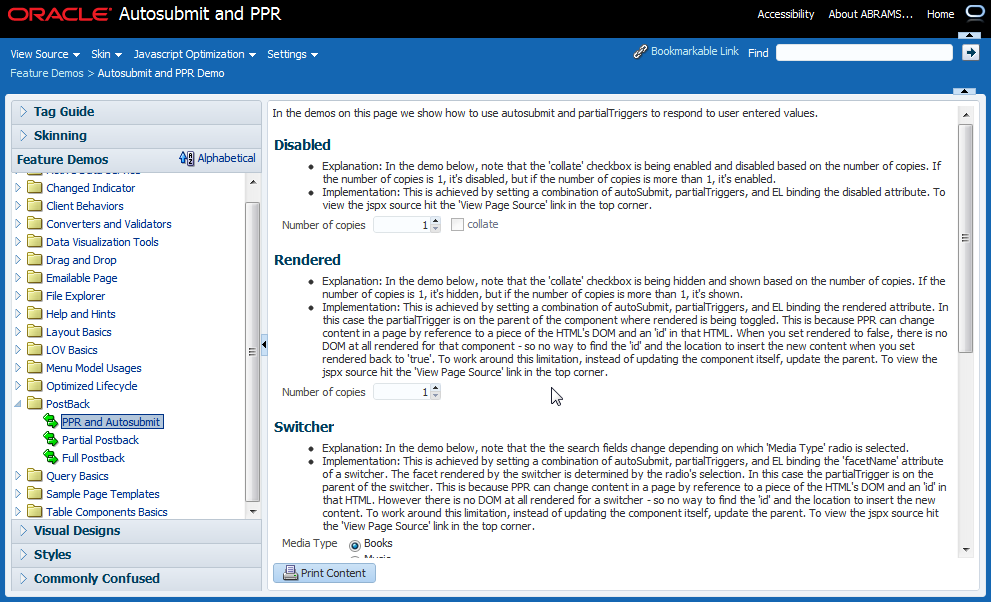Click the Emailable Page folder icon

(x=35, y=277)
